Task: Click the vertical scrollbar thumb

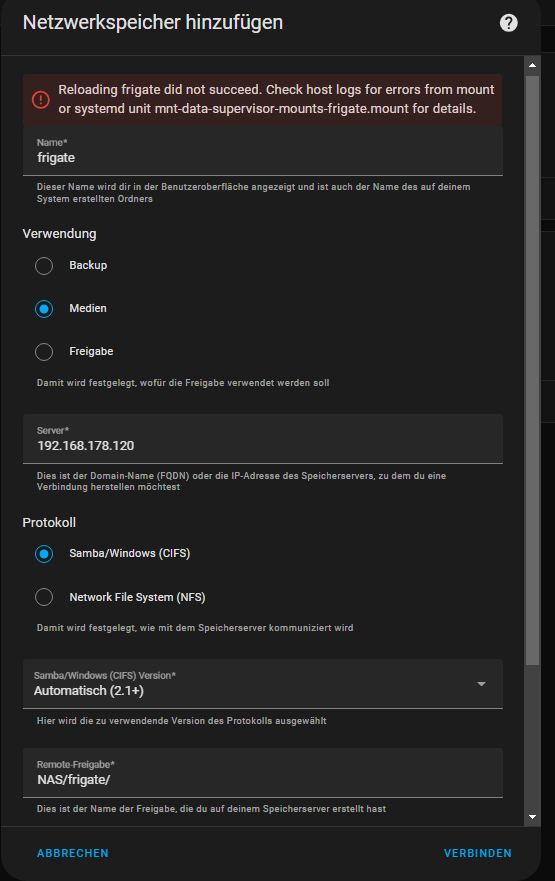Action: tap(533, 371)
